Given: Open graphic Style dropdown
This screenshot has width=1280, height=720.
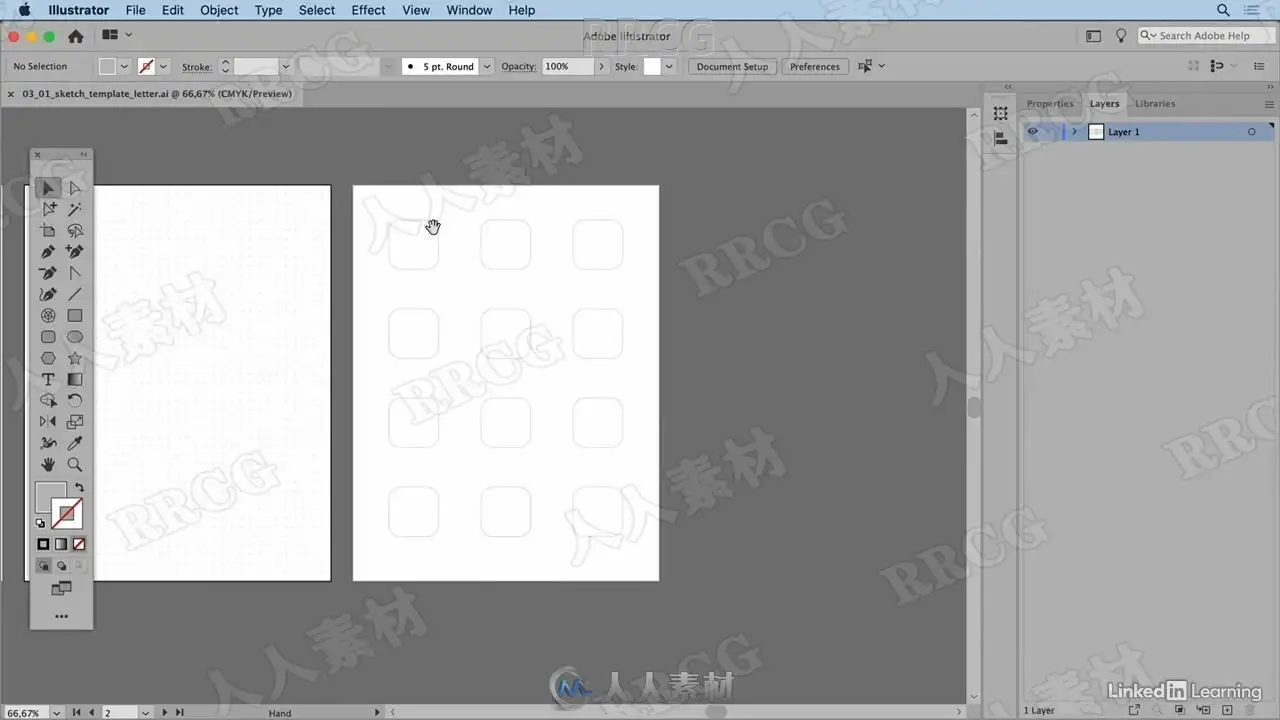Looking at the screenshot, I should tap(669, 67).
